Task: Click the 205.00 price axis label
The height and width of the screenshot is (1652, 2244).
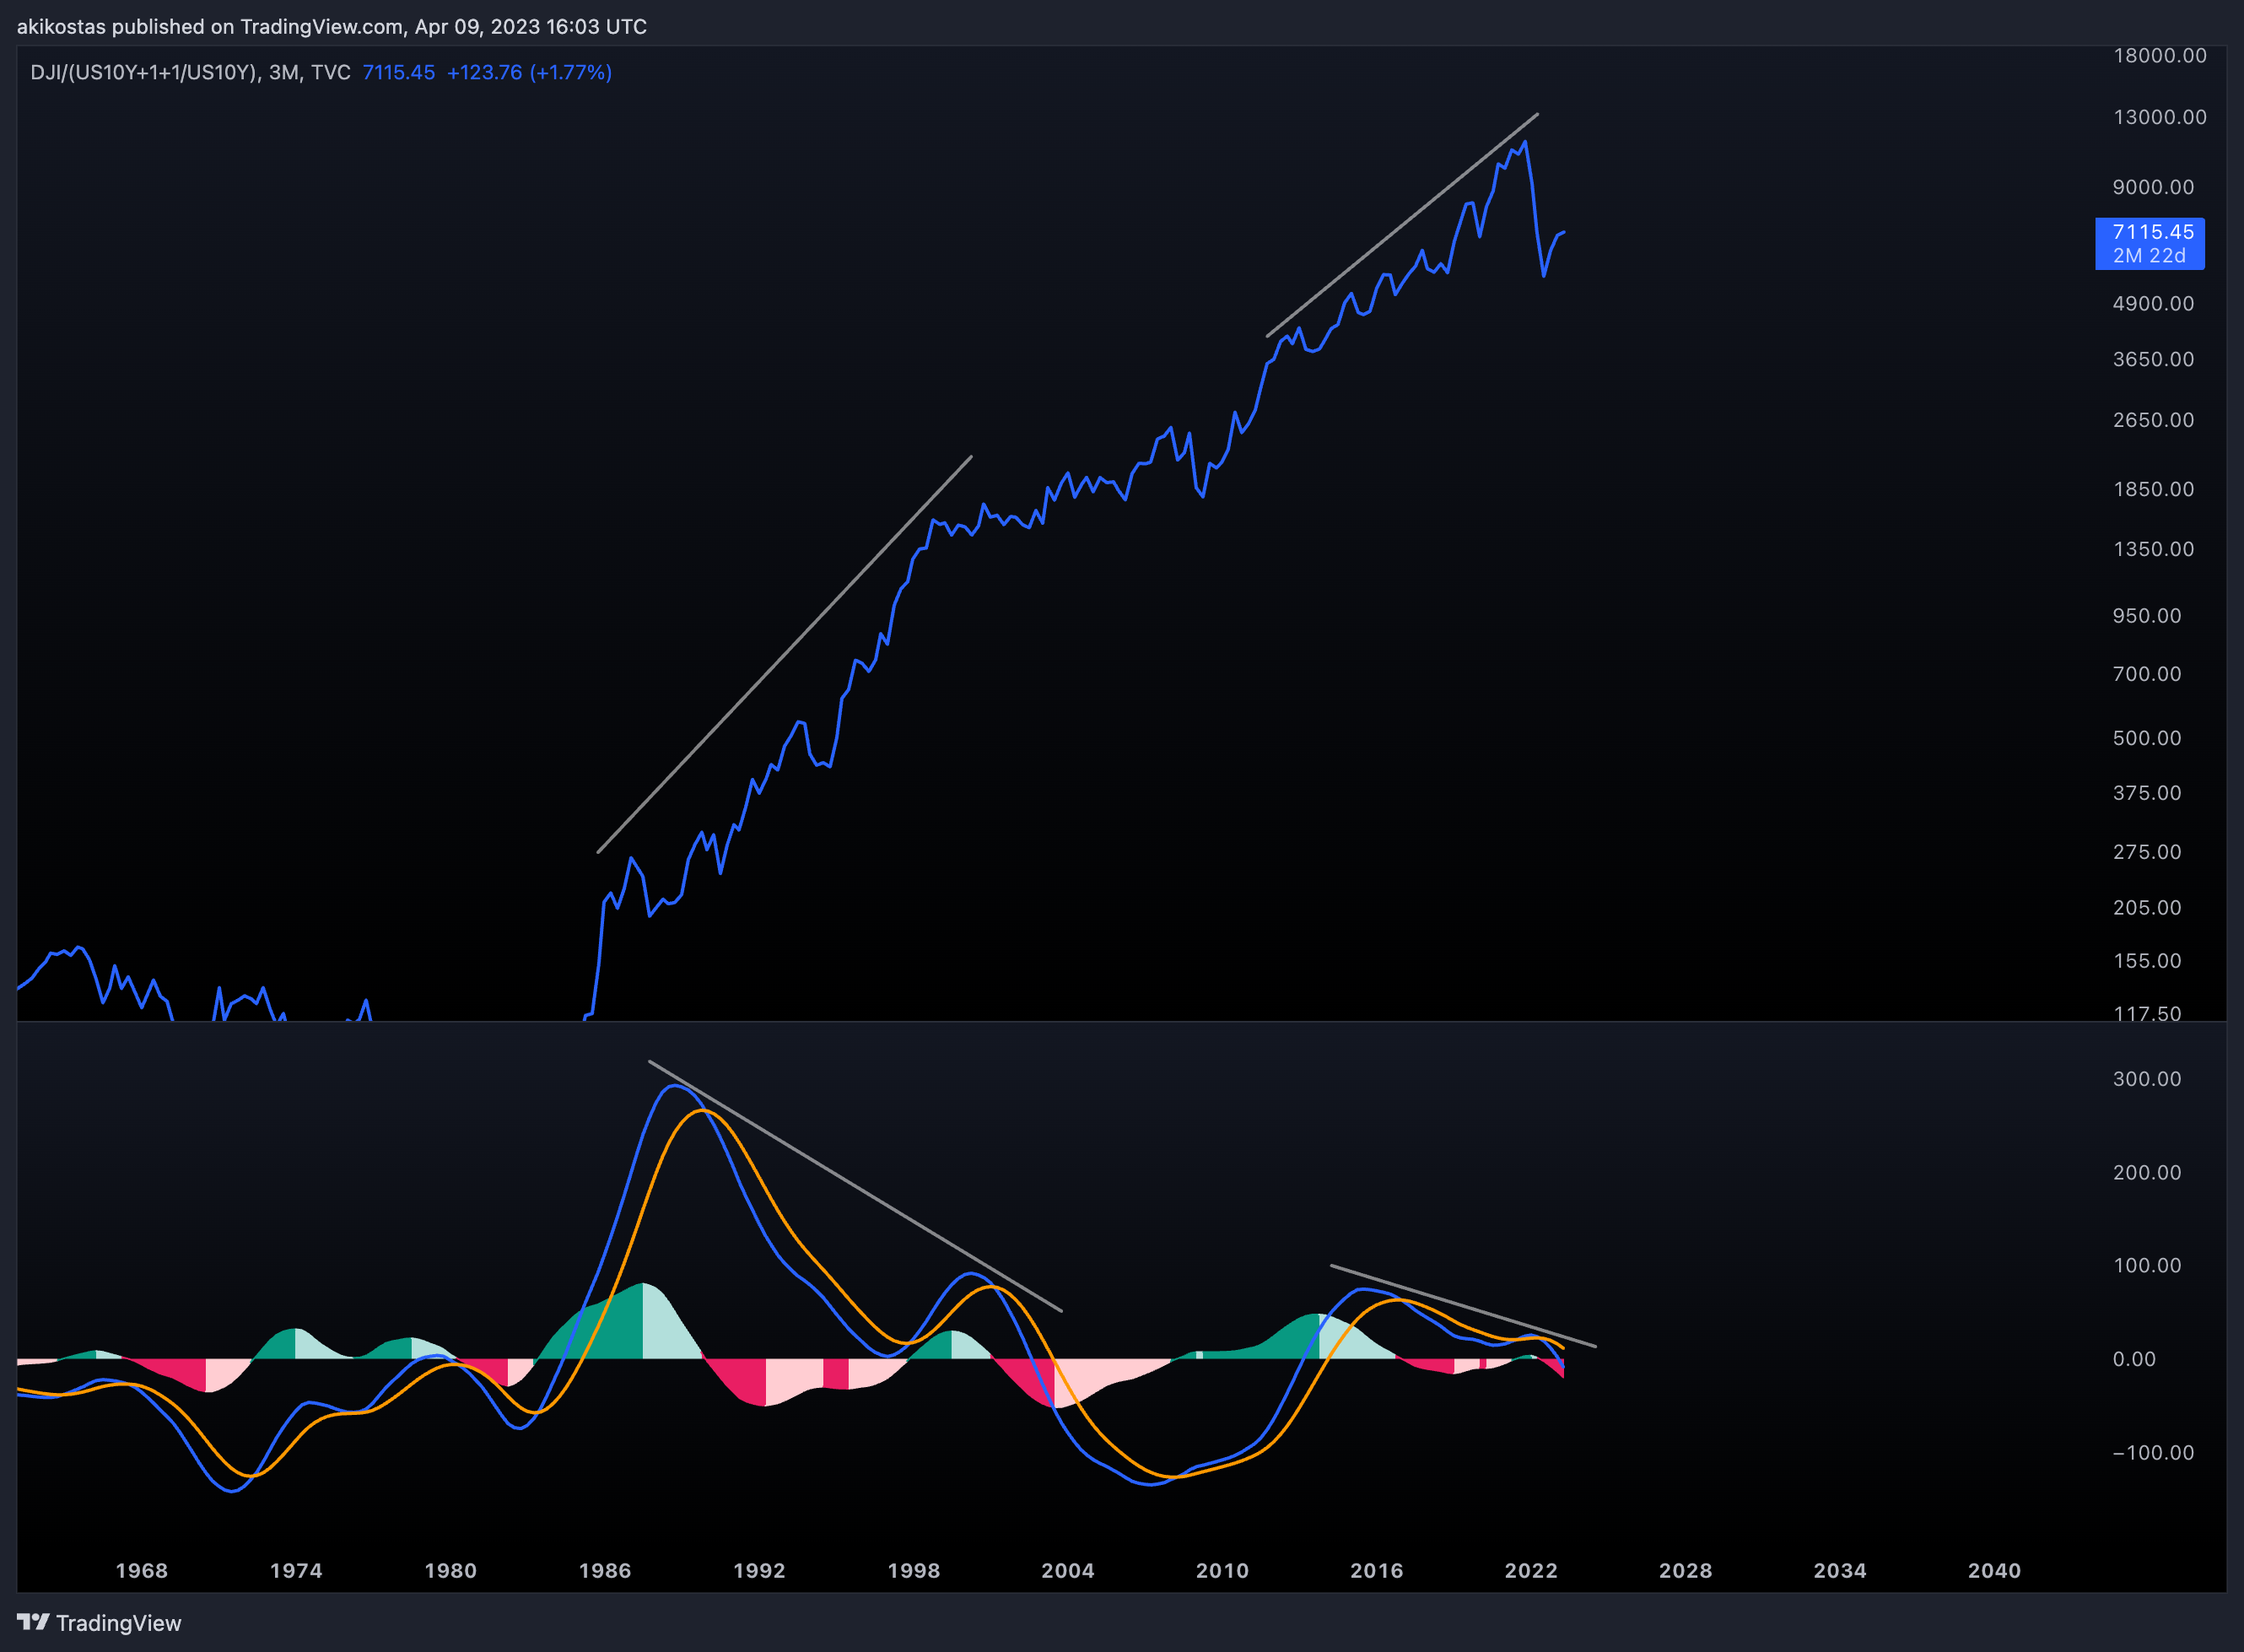Action: (x=2147, y=908)
